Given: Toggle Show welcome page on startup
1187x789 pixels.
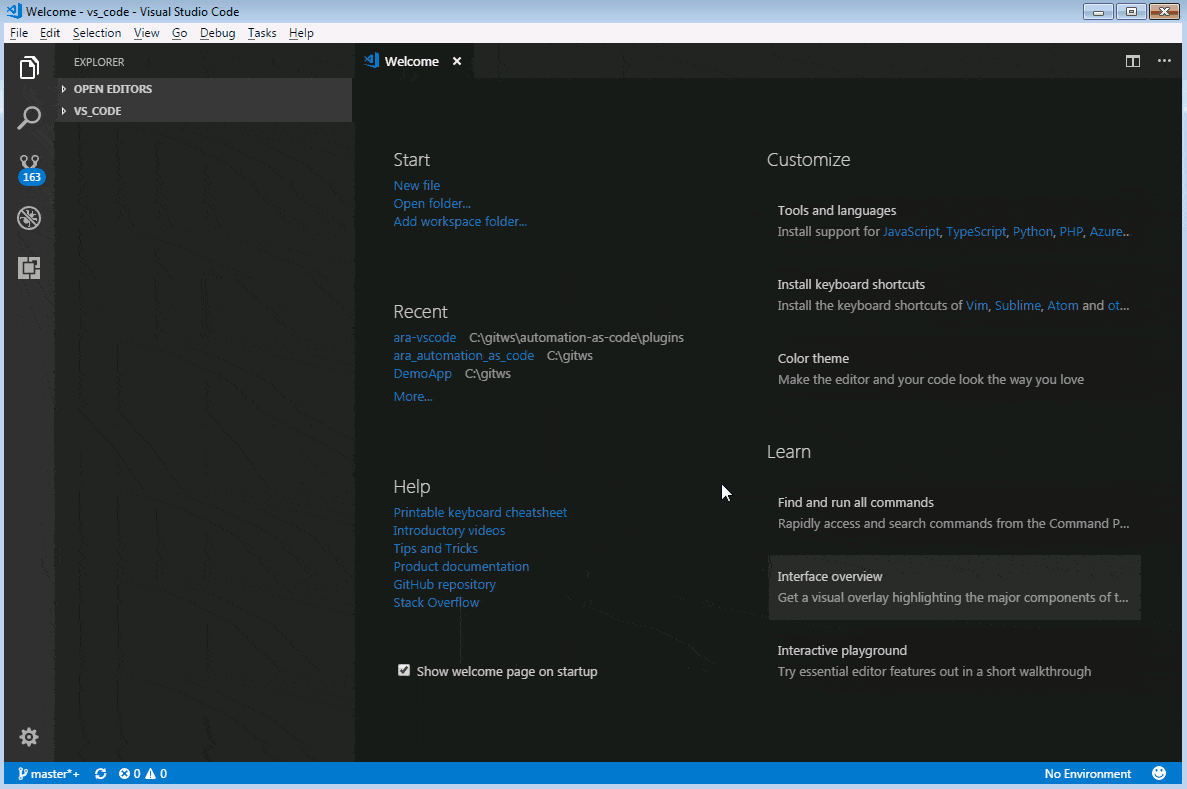Looking at the screenshot, I should (x=404, y=670).
